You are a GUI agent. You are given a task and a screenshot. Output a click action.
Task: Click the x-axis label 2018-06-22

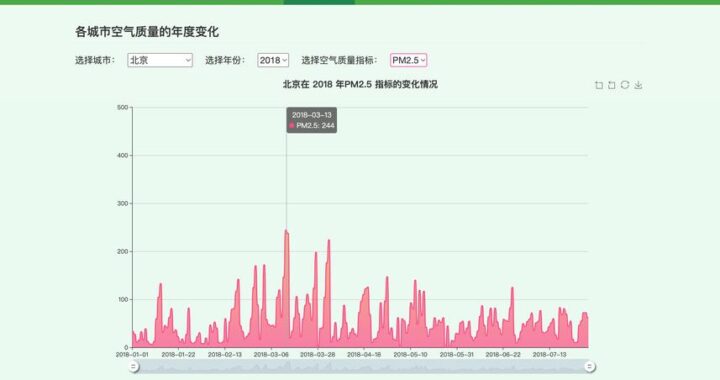pyautogui.click(x=503, y=355)
